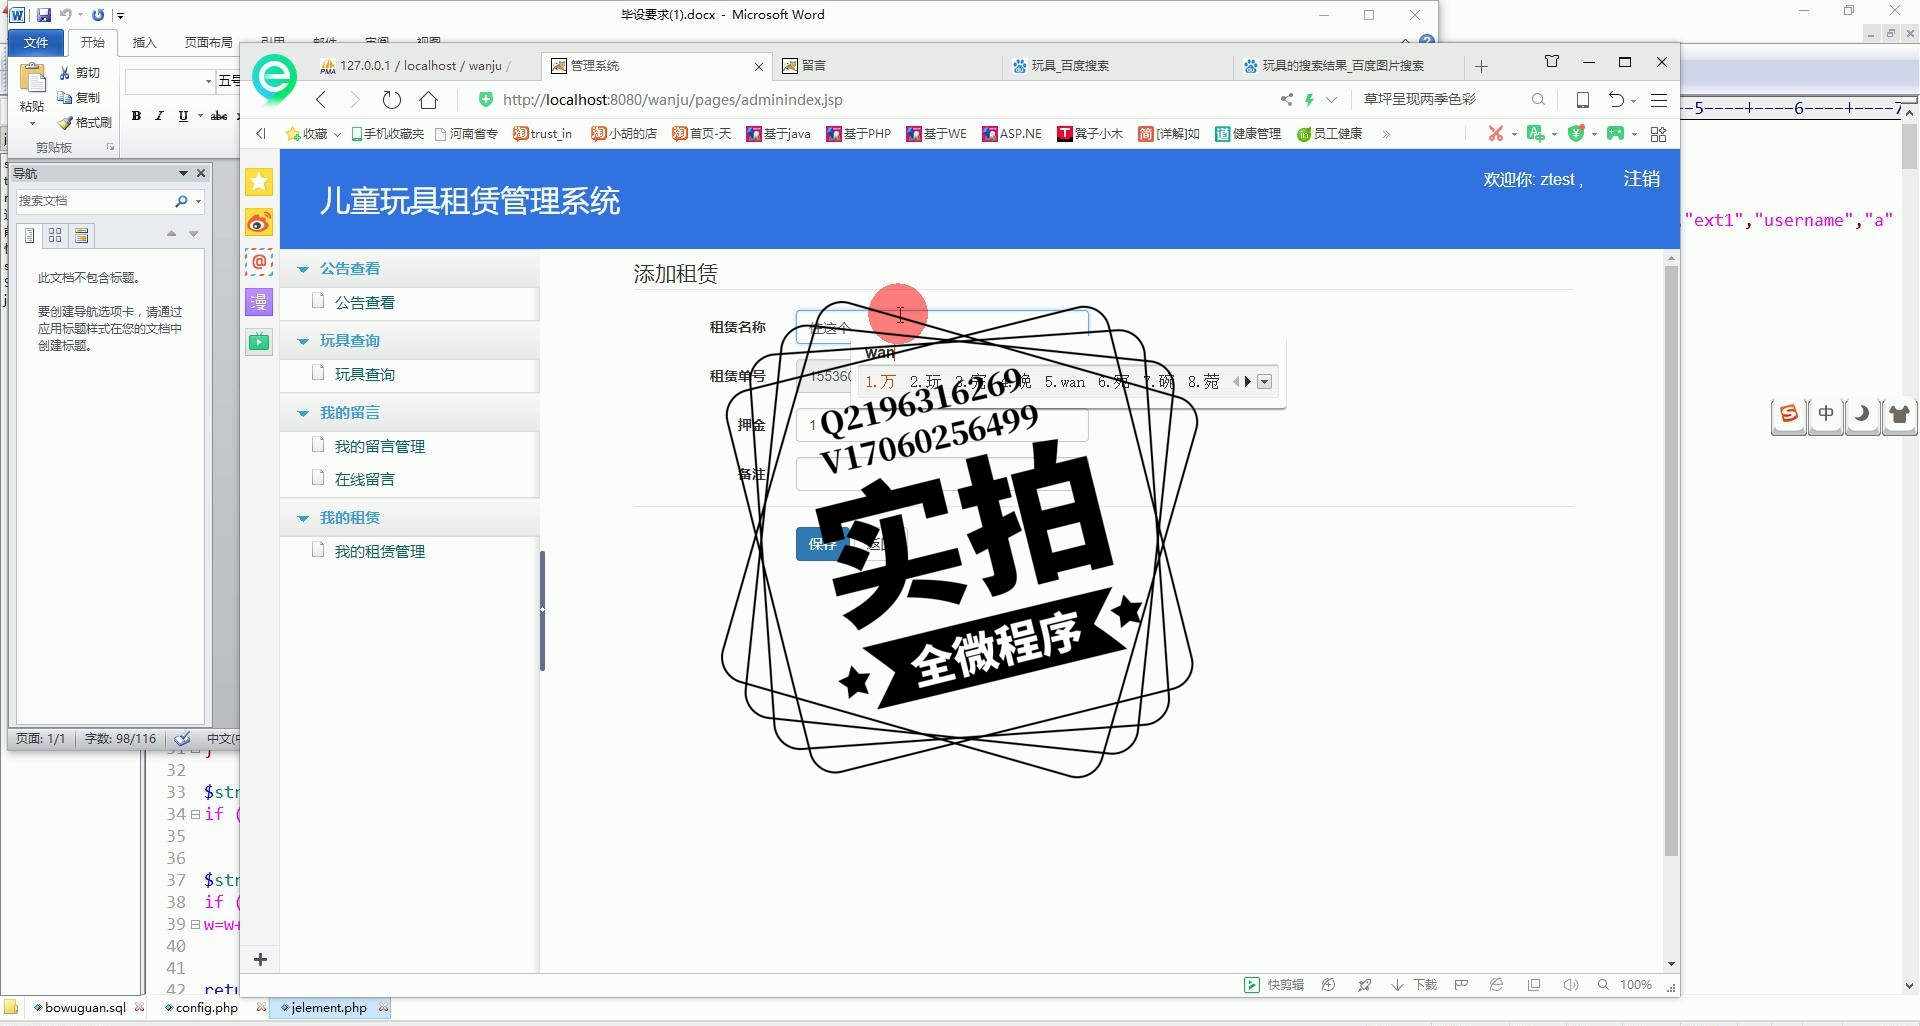Screen dimensions: 1920x1026
Task: Switch to Word's 页面布局 tab
Action: coord(208,42)
